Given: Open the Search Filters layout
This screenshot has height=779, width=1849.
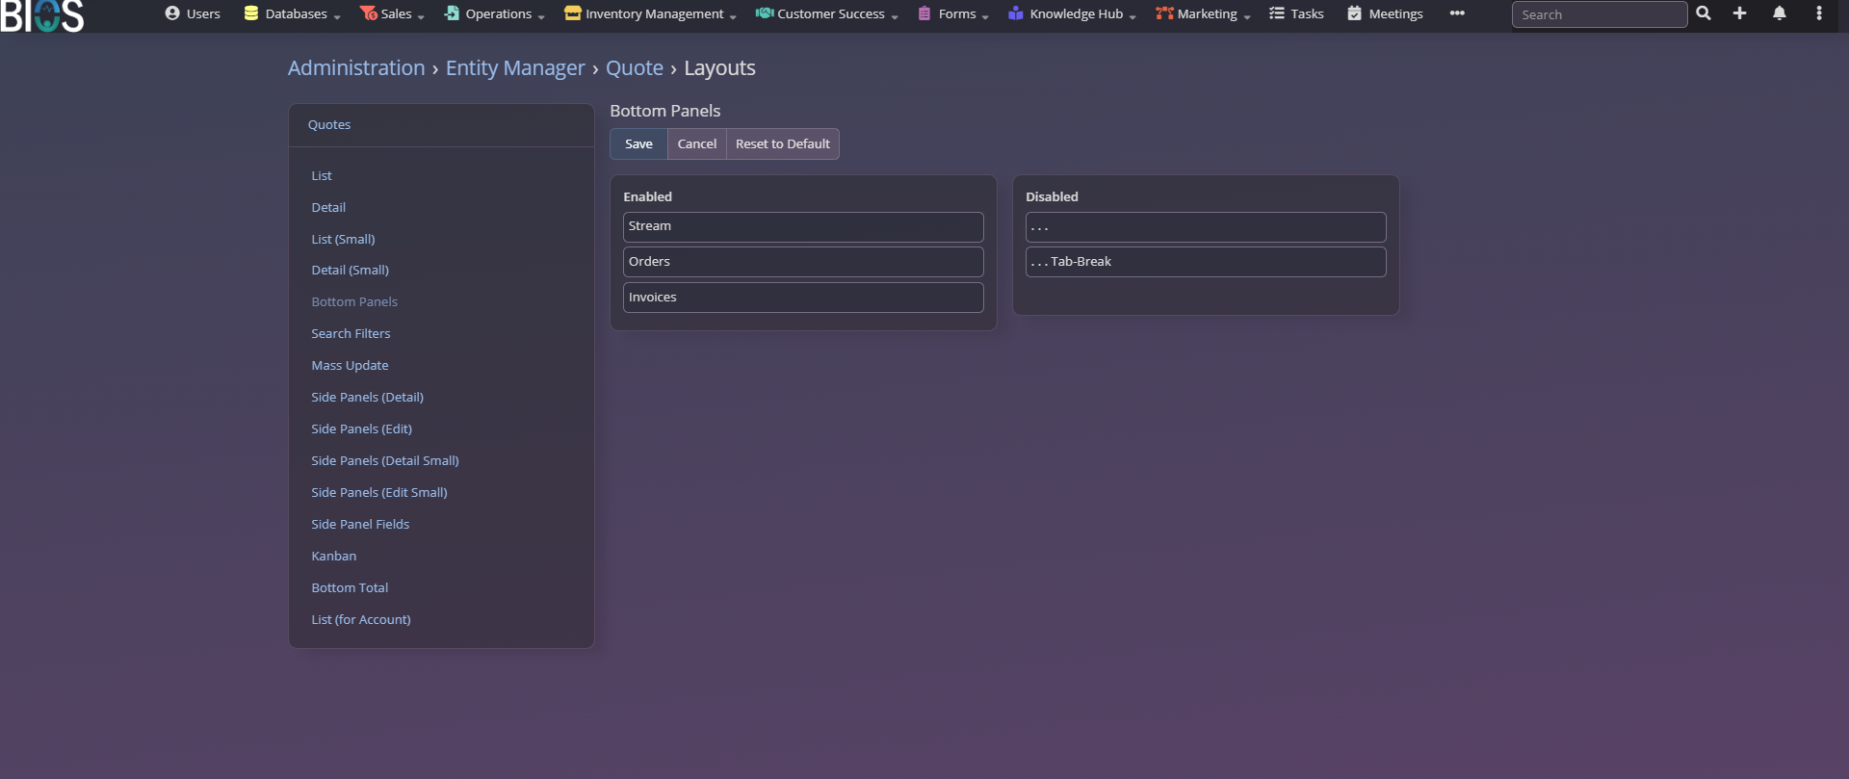Looking at the screenshot, I should (x=351, y=334).
